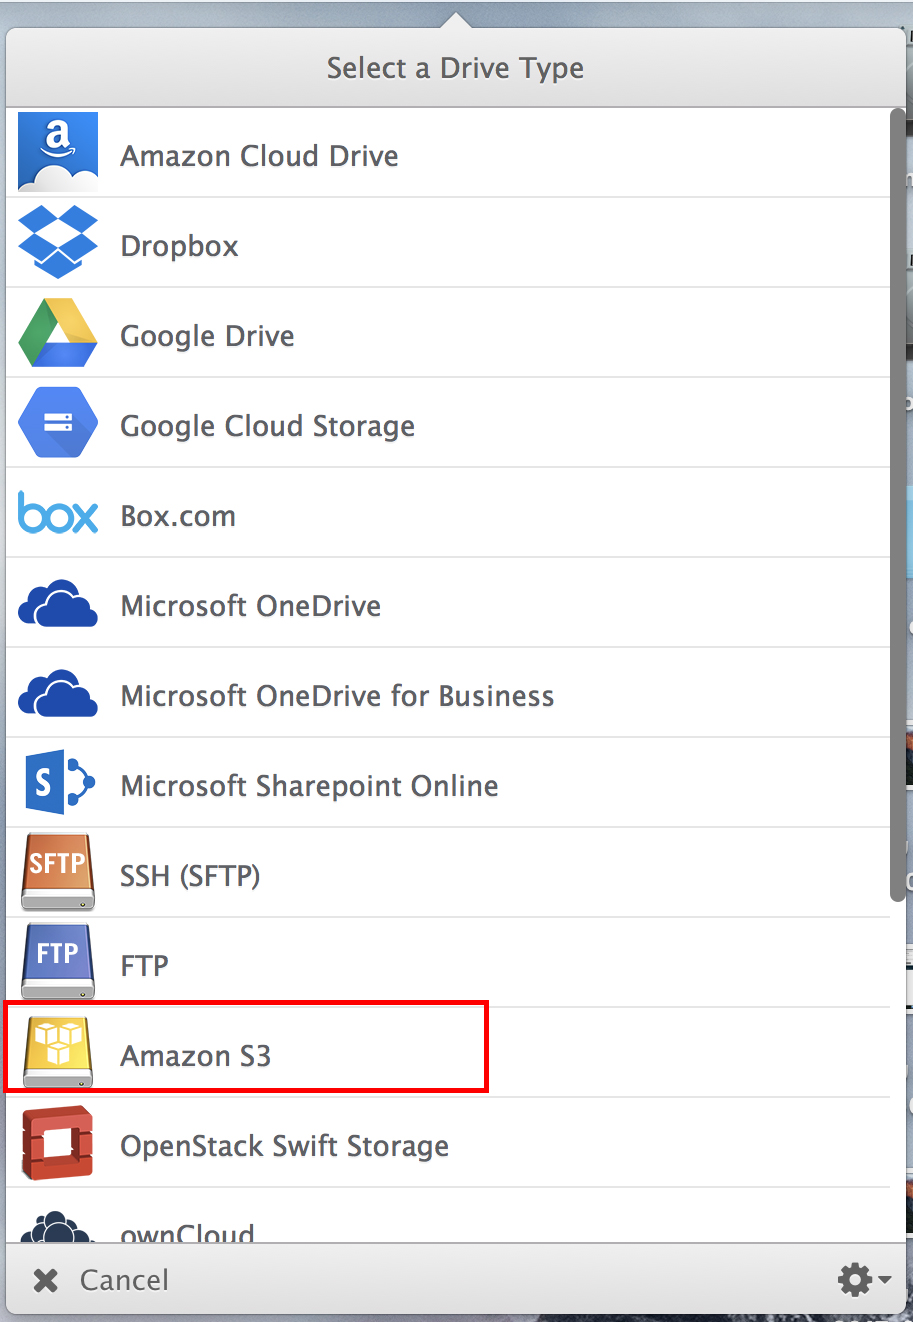This screenshot has width=913, height=1322.
Task: Open the gear settings dropdown
Action: point(864,1279)
